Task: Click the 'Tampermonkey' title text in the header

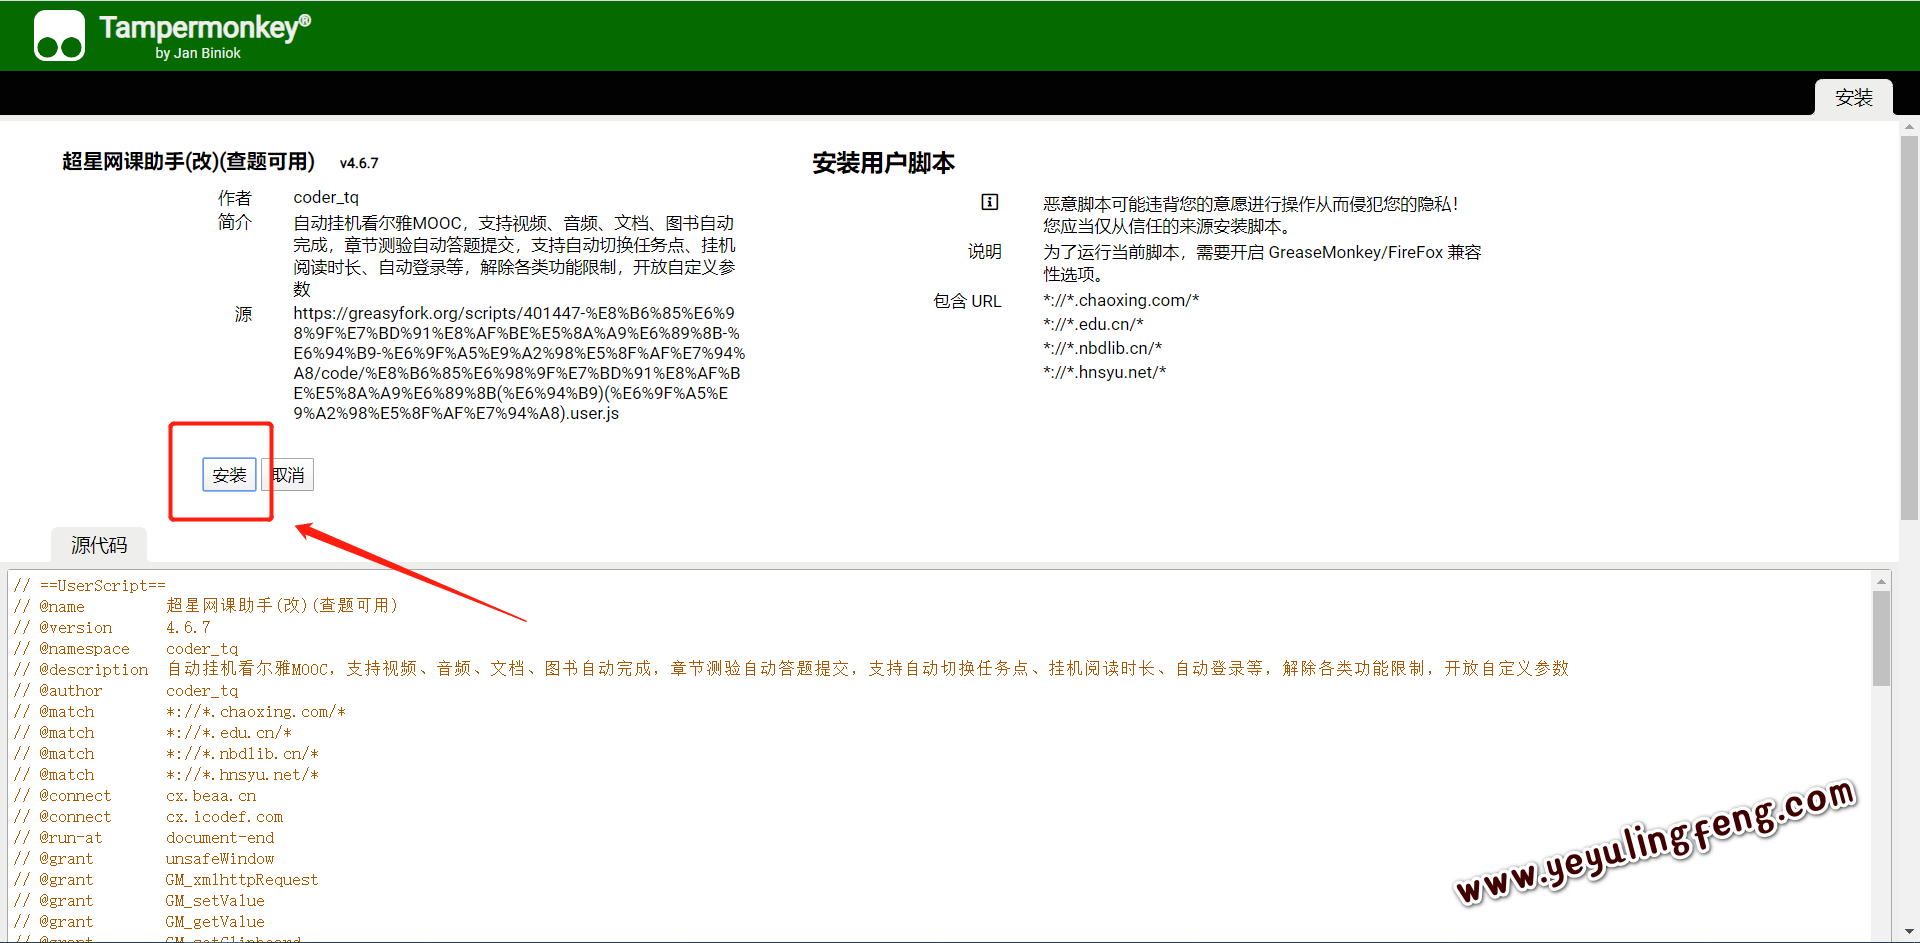Action: click(x=205, y=27)
